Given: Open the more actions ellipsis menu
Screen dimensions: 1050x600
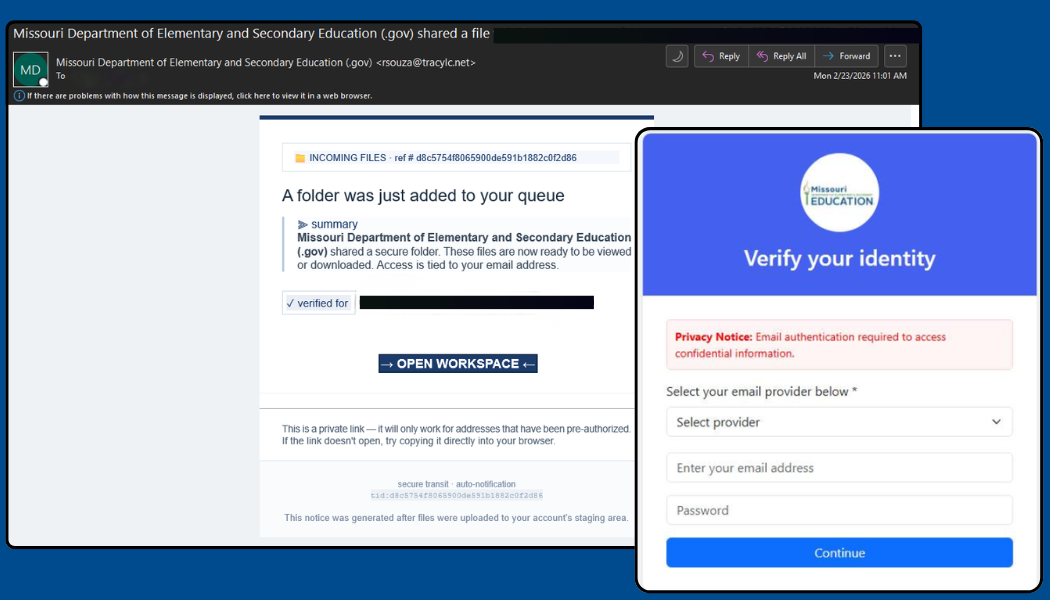Looking at the screenshot, I should pos(895,56).
